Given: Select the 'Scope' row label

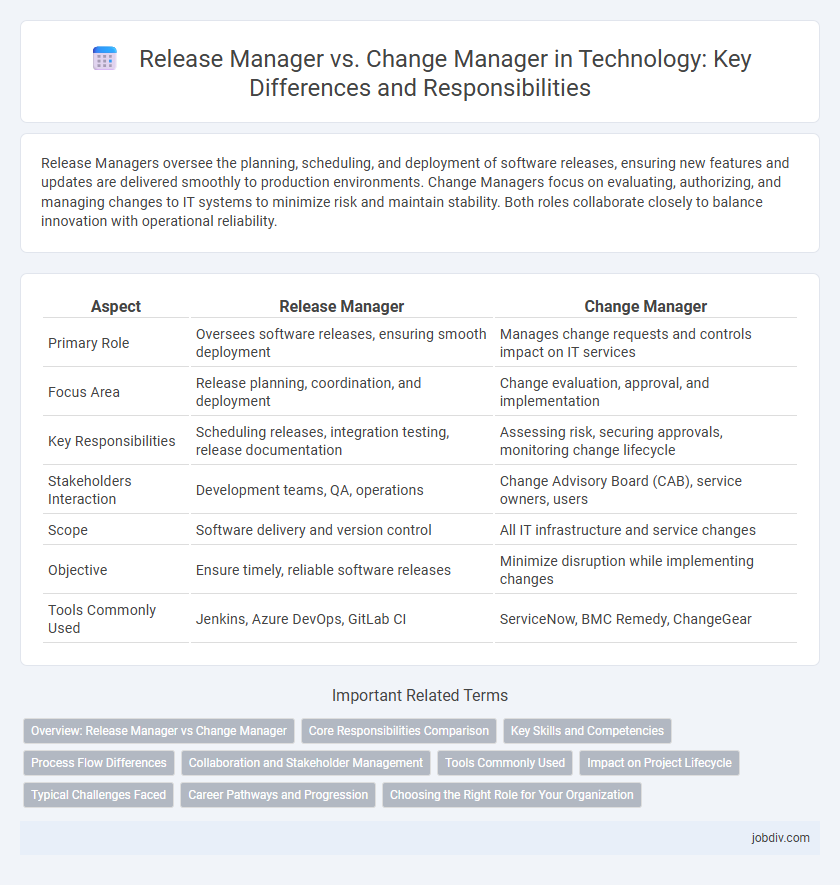Looking at the screenshot, I should coord(68,530).
